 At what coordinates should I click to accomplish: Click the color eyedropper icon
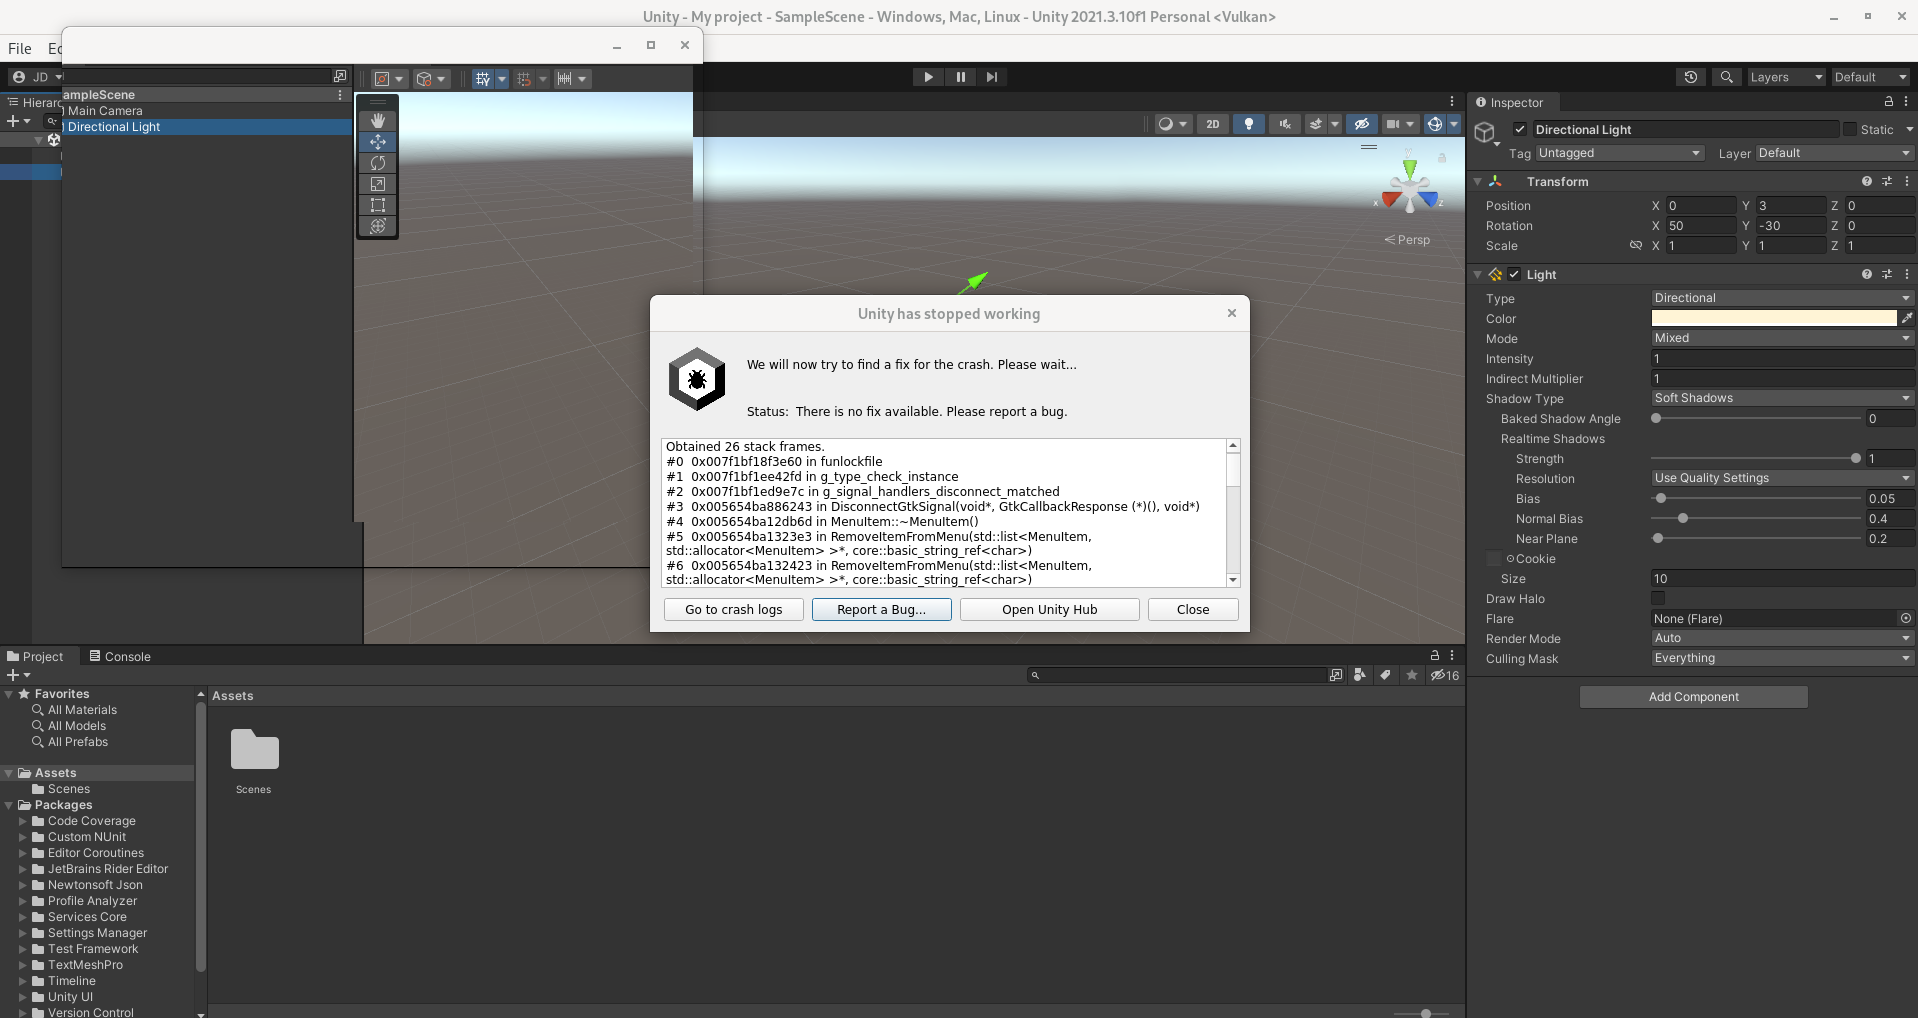[1907, 318]
